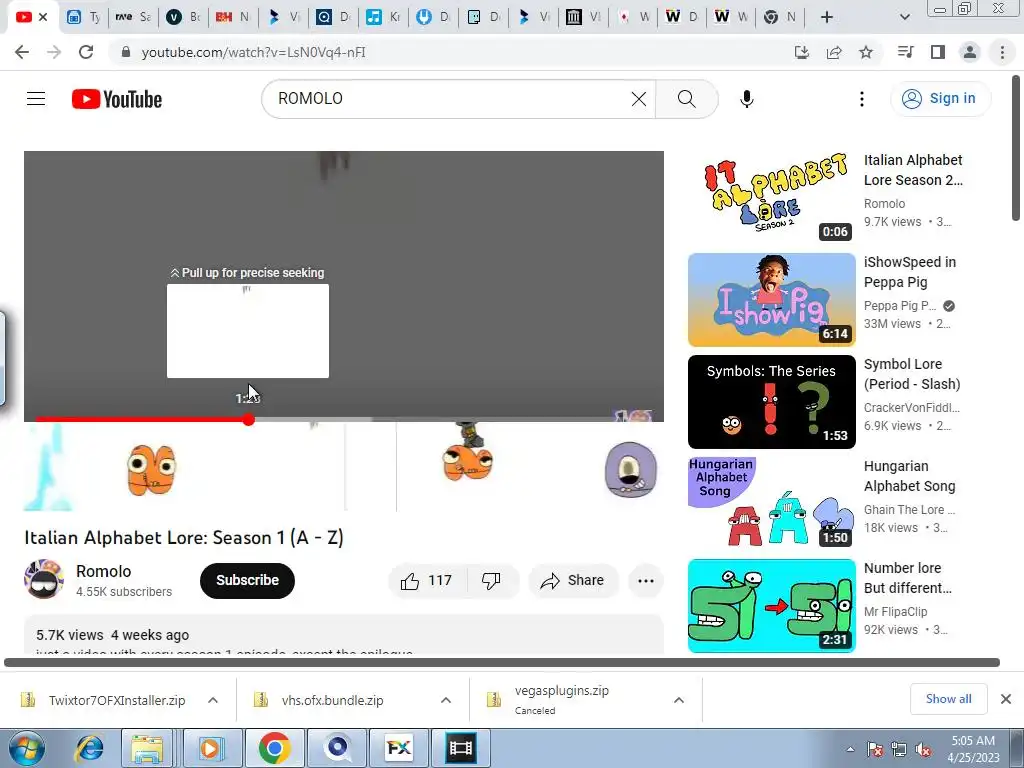Viewport: 1024px width, 768px height.
Task: Click the seek preview thumbnail
Action: (248, 331)
